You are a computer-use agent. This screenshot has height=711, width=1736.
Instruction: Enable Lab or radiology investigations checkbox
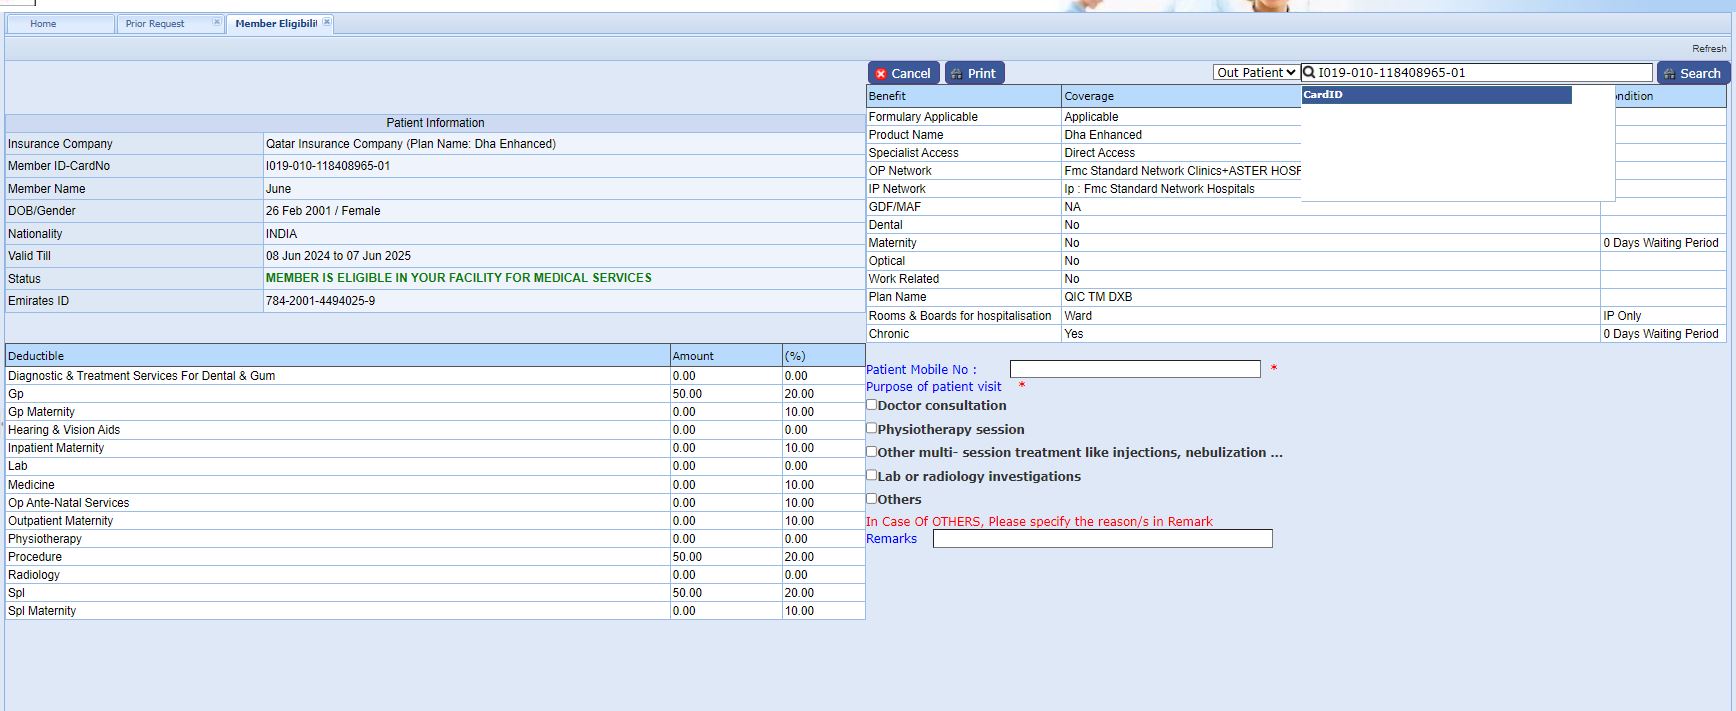pyautogui.click(x=872, y=475)
